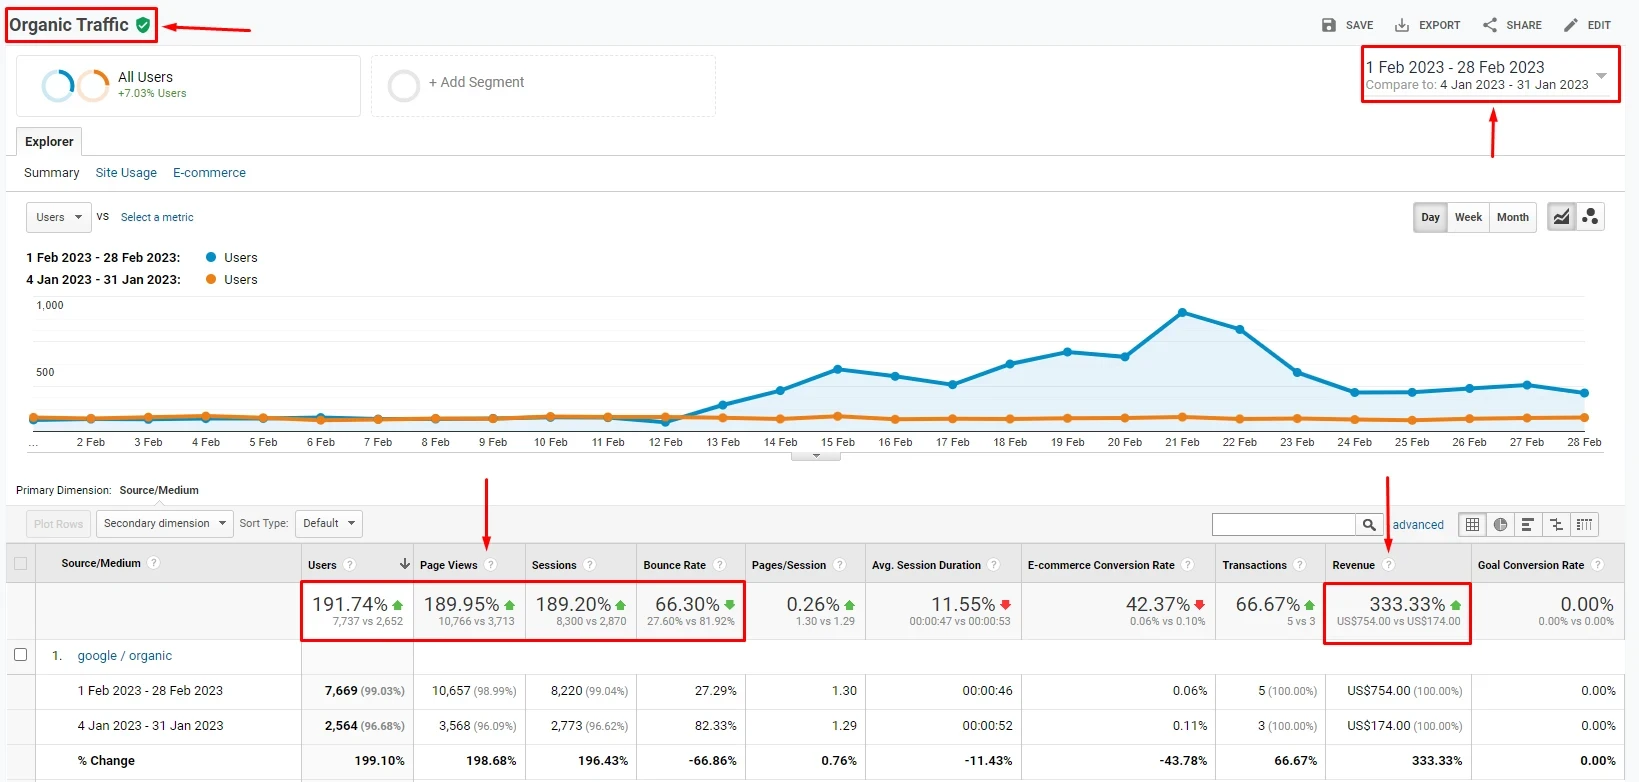Switch to motion chart view icon
This screenshot has width=1639, height=782.
click(x=1590, y=217)
